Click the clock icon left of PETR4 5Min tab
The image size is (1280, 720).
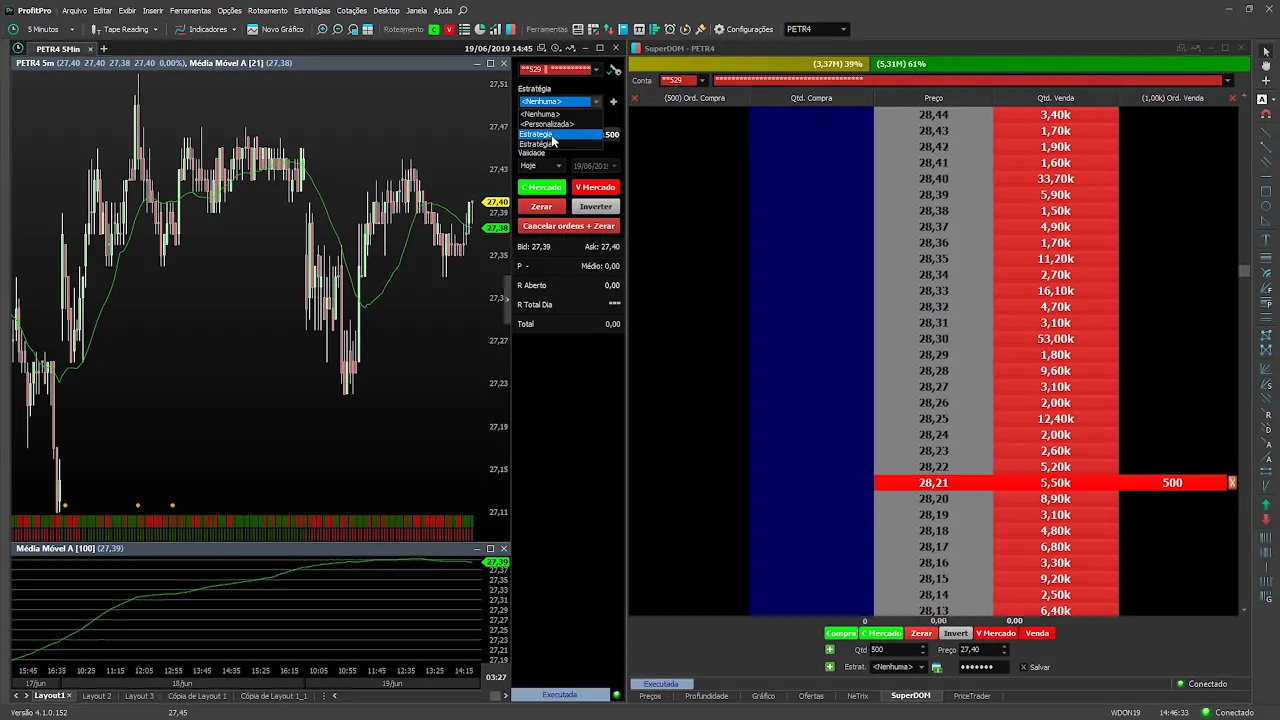pyautogui.click(x=19, y=48)
